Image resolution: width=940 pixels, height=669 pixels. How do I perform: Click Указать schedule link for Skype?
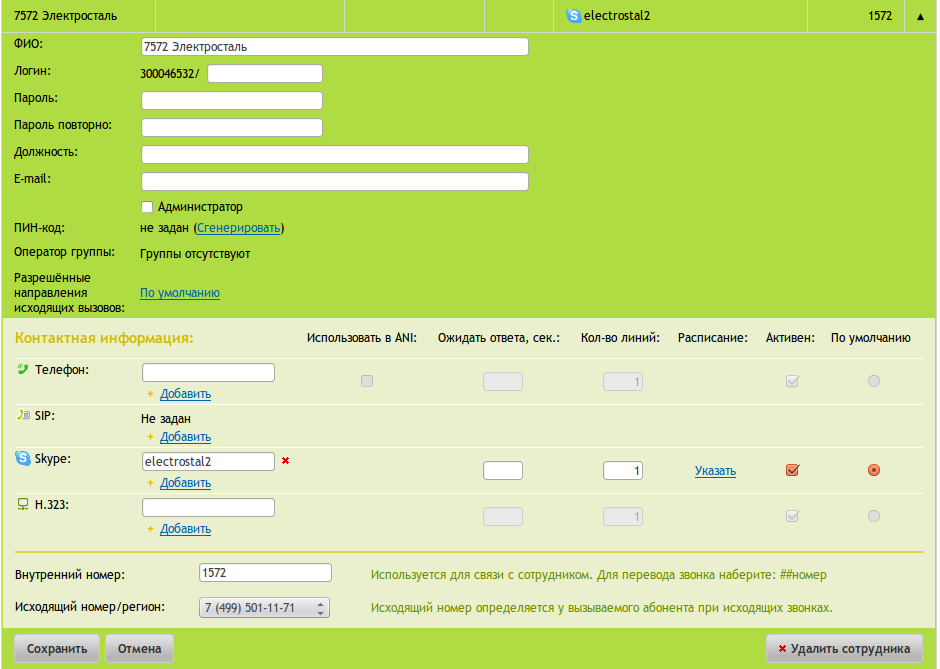tap(715, 471)
